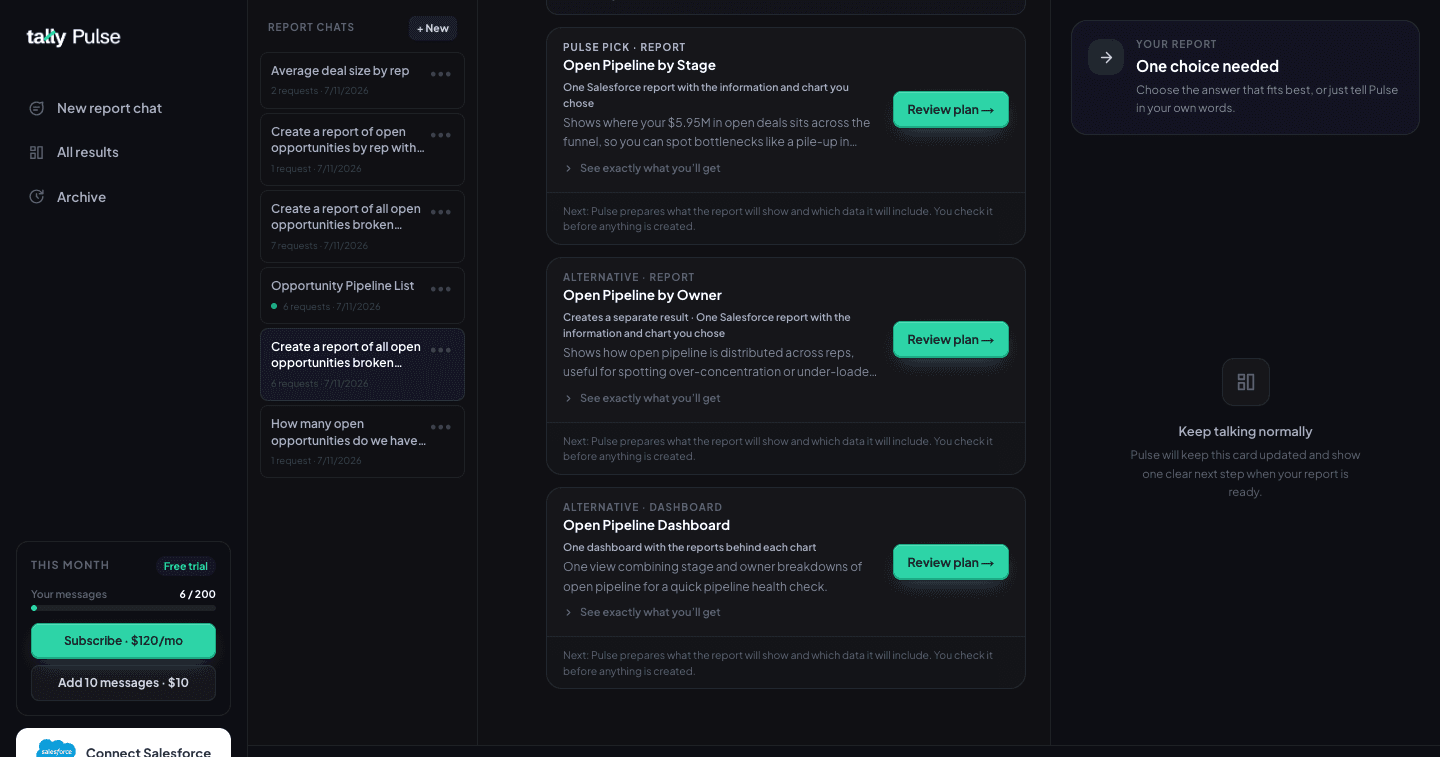Open Opportunity Pipeline List chat
1440x757 pixels.
(x=362, y=295)
